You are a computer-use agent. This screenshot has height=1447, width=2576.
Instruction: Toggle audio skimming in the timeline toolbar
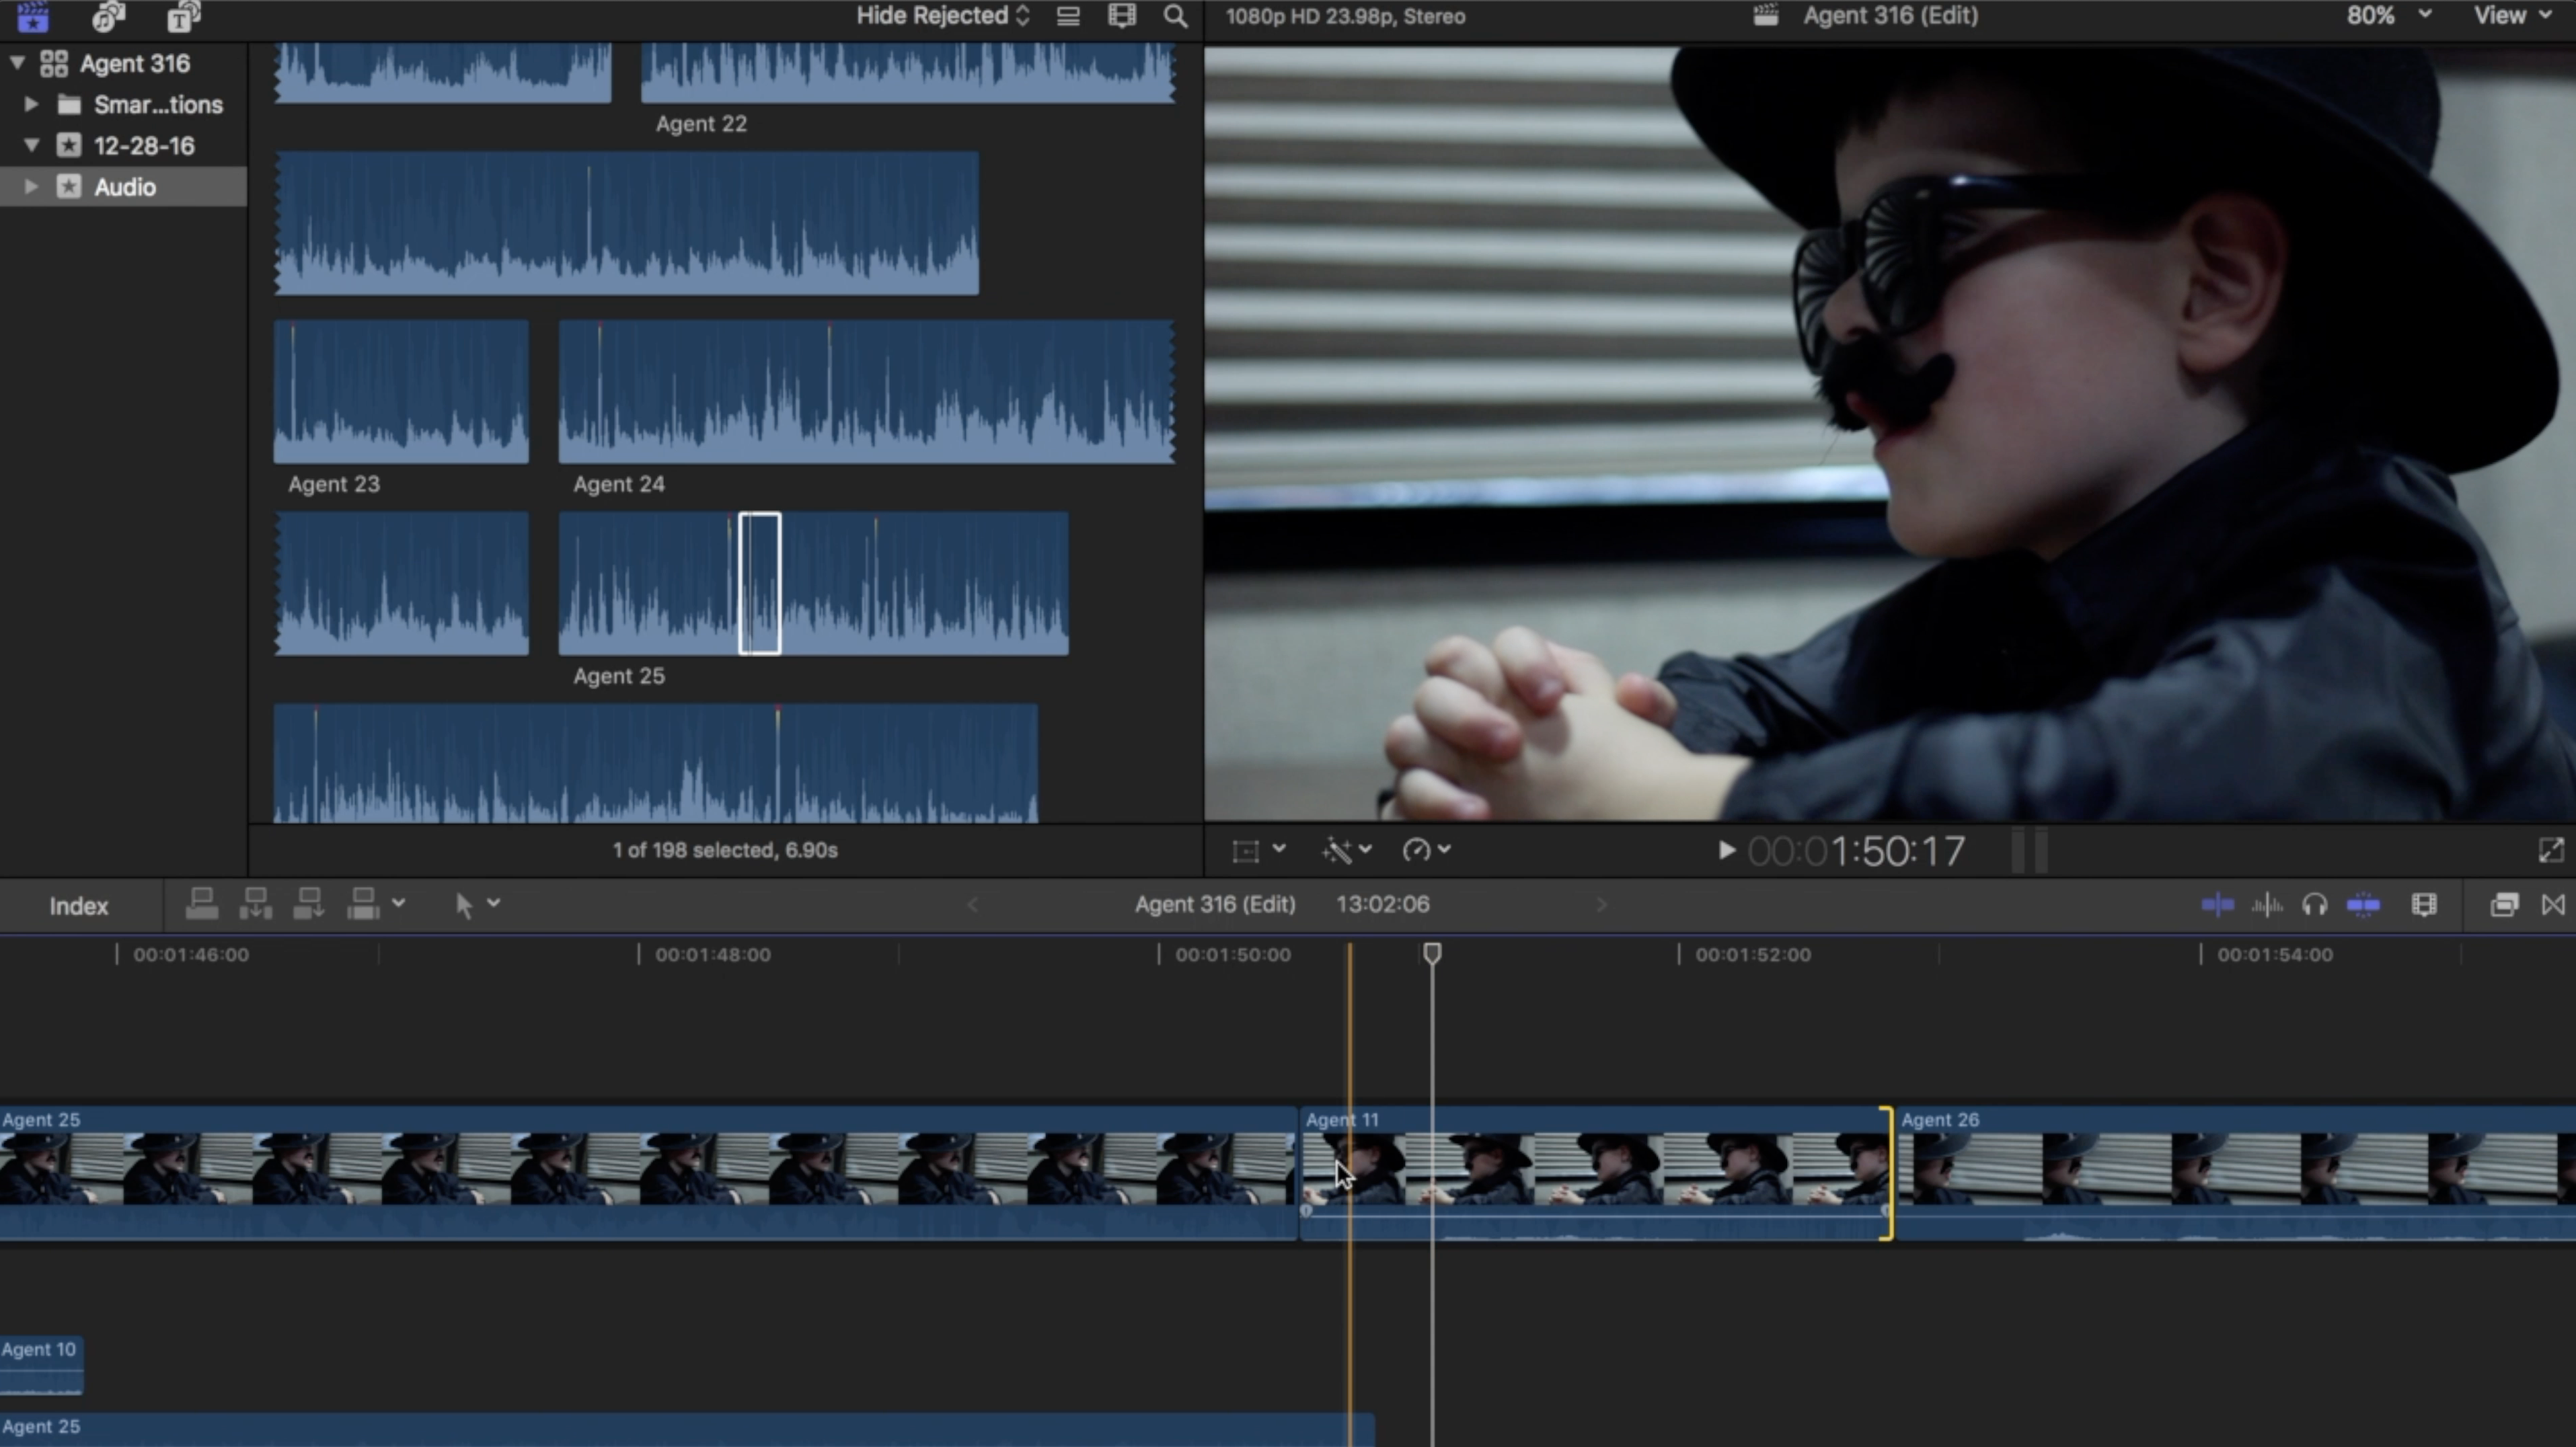click(2269, 904)
